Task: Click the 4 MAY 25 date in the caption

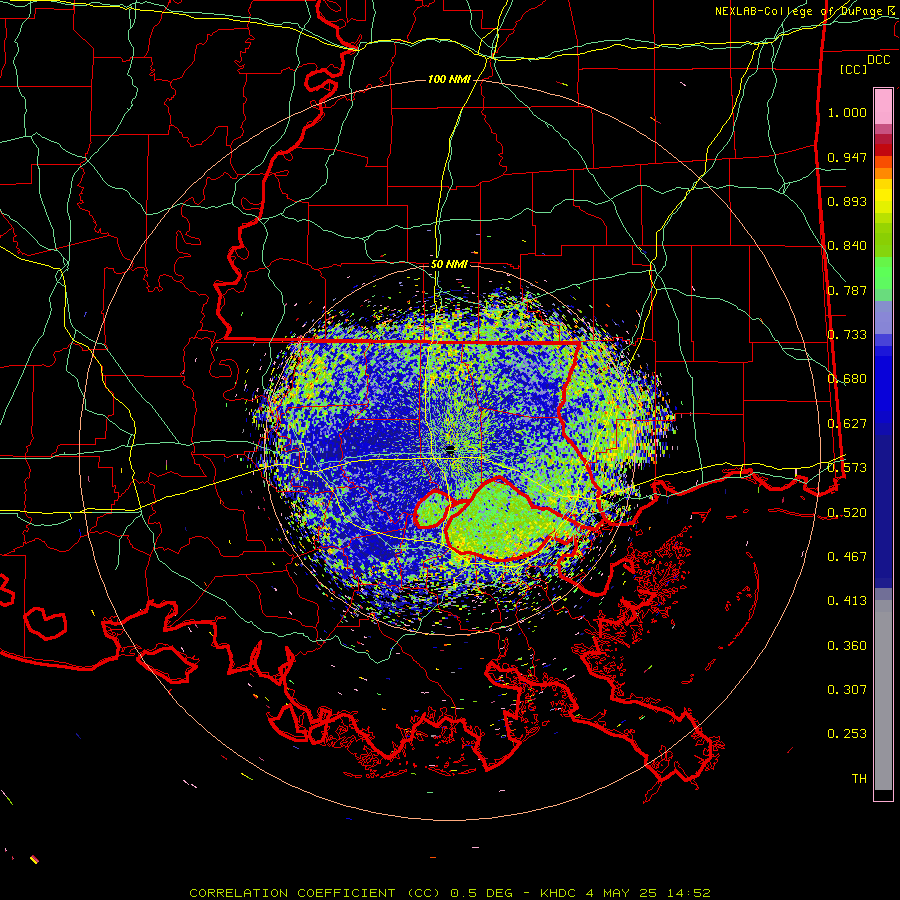Action: 622,893
